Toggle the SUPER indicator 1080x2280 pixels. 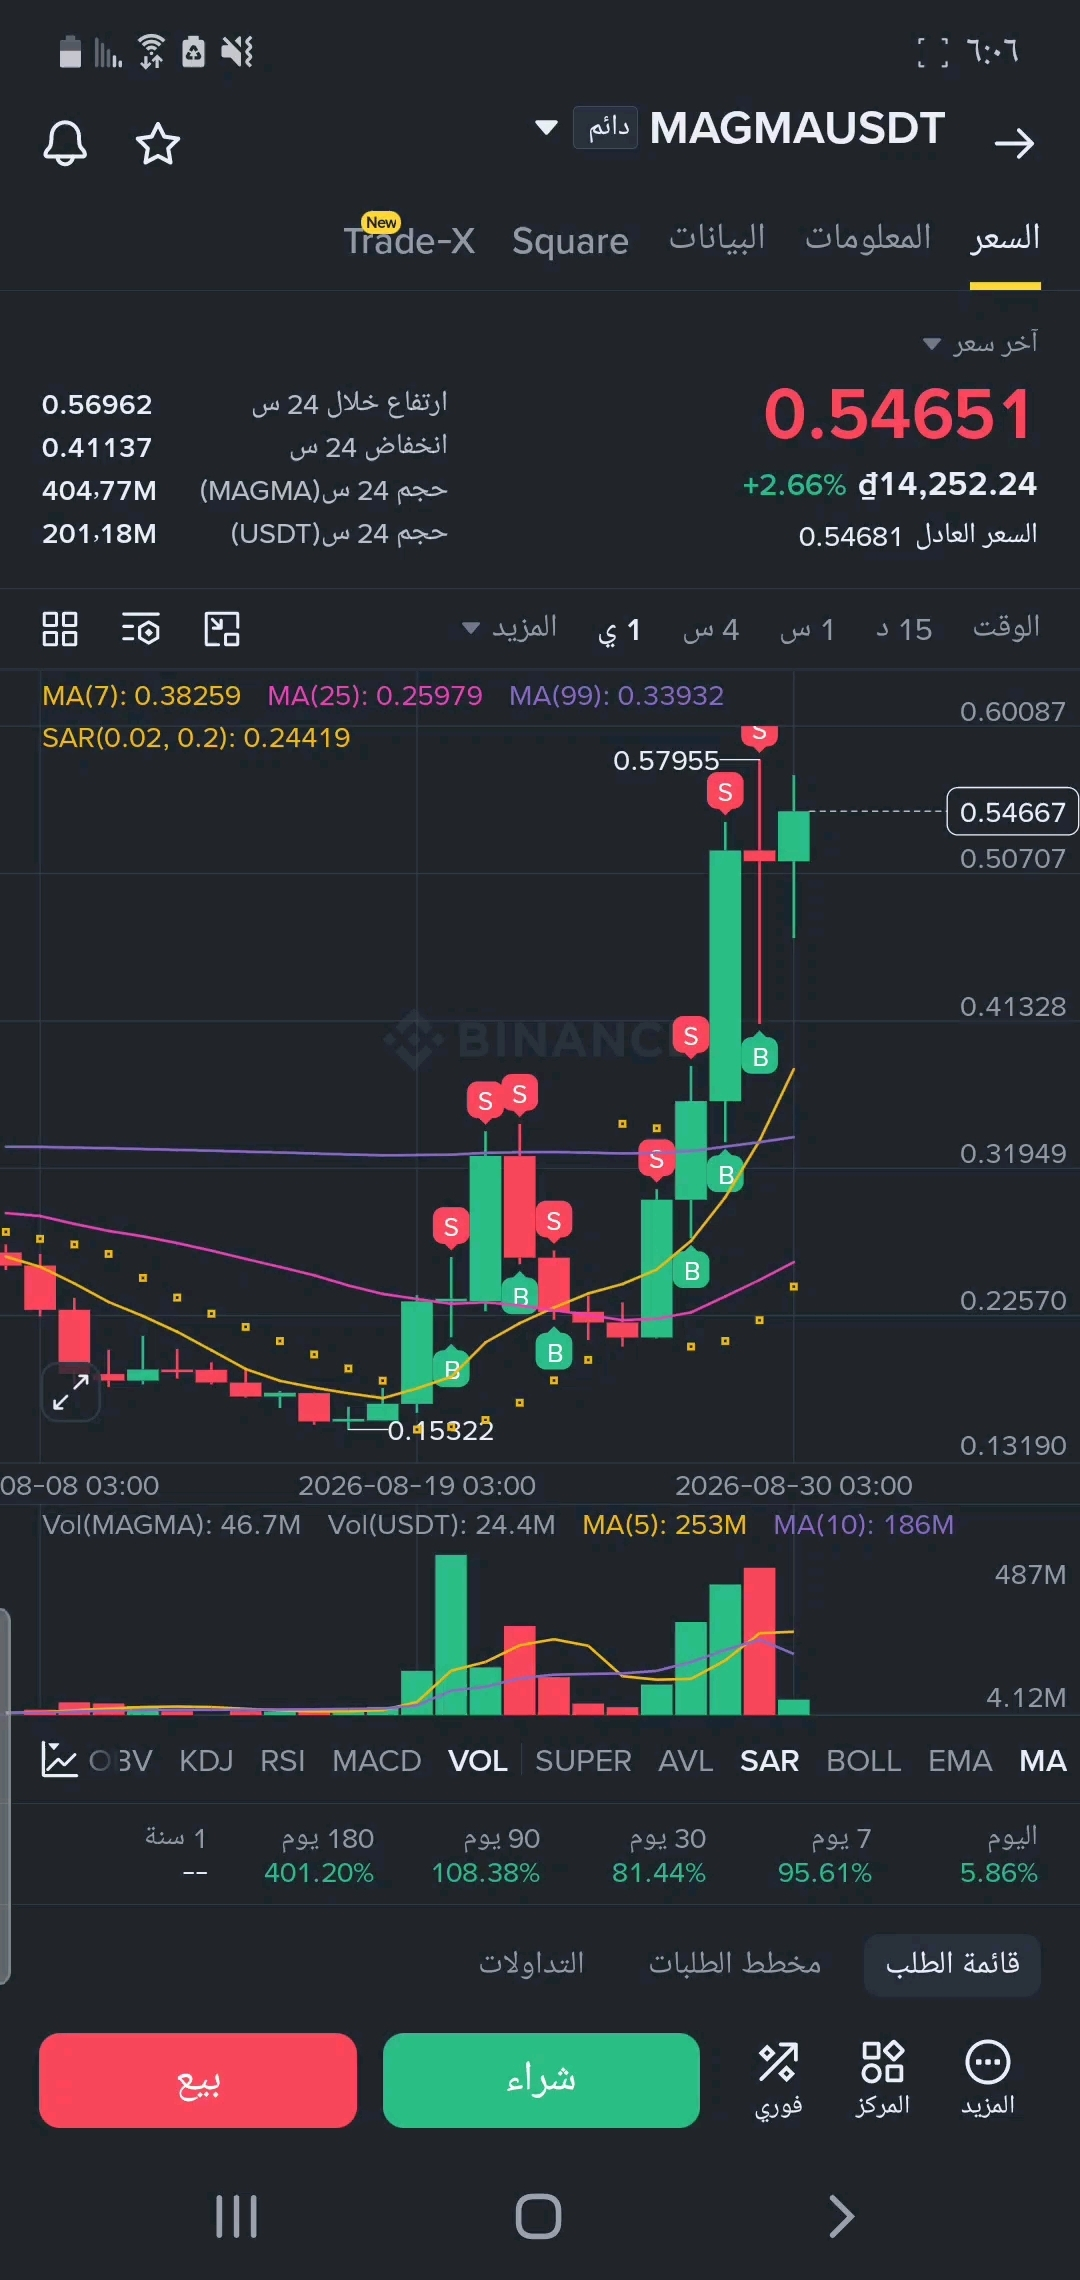pos(583,1761)
